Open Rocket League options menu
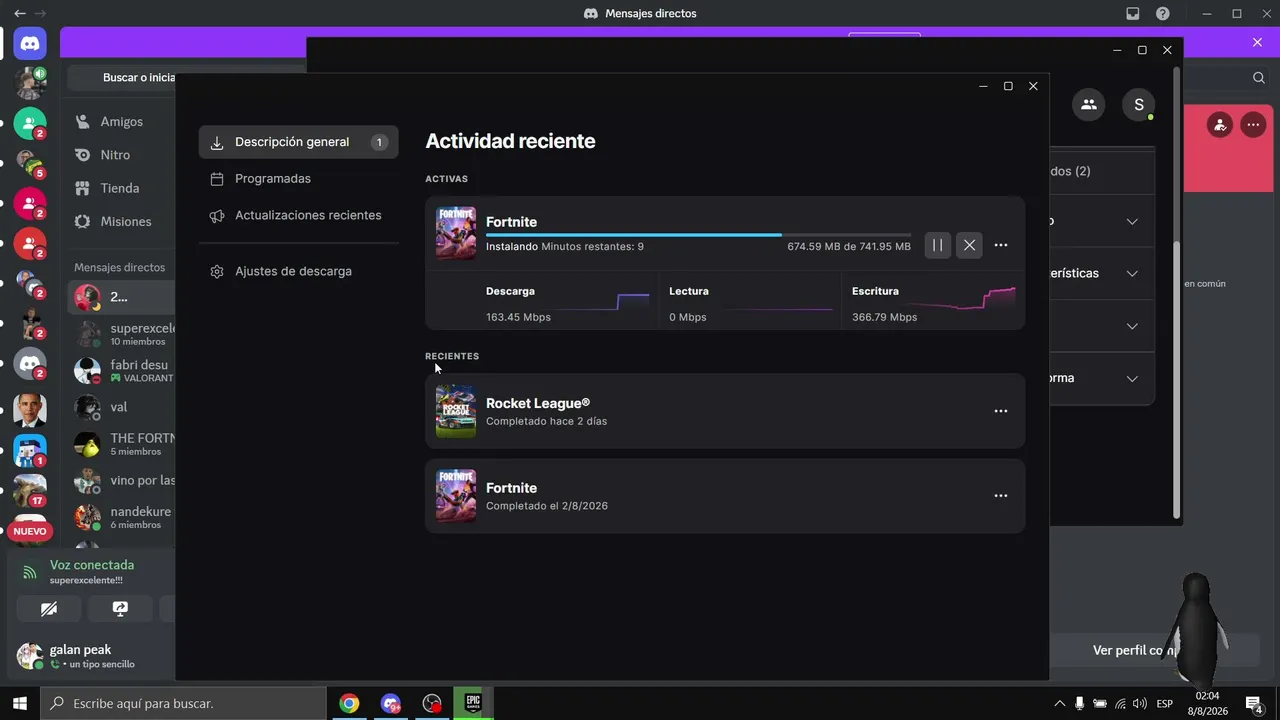This screenshot has height=720, width=1280. click(1001, 411)
